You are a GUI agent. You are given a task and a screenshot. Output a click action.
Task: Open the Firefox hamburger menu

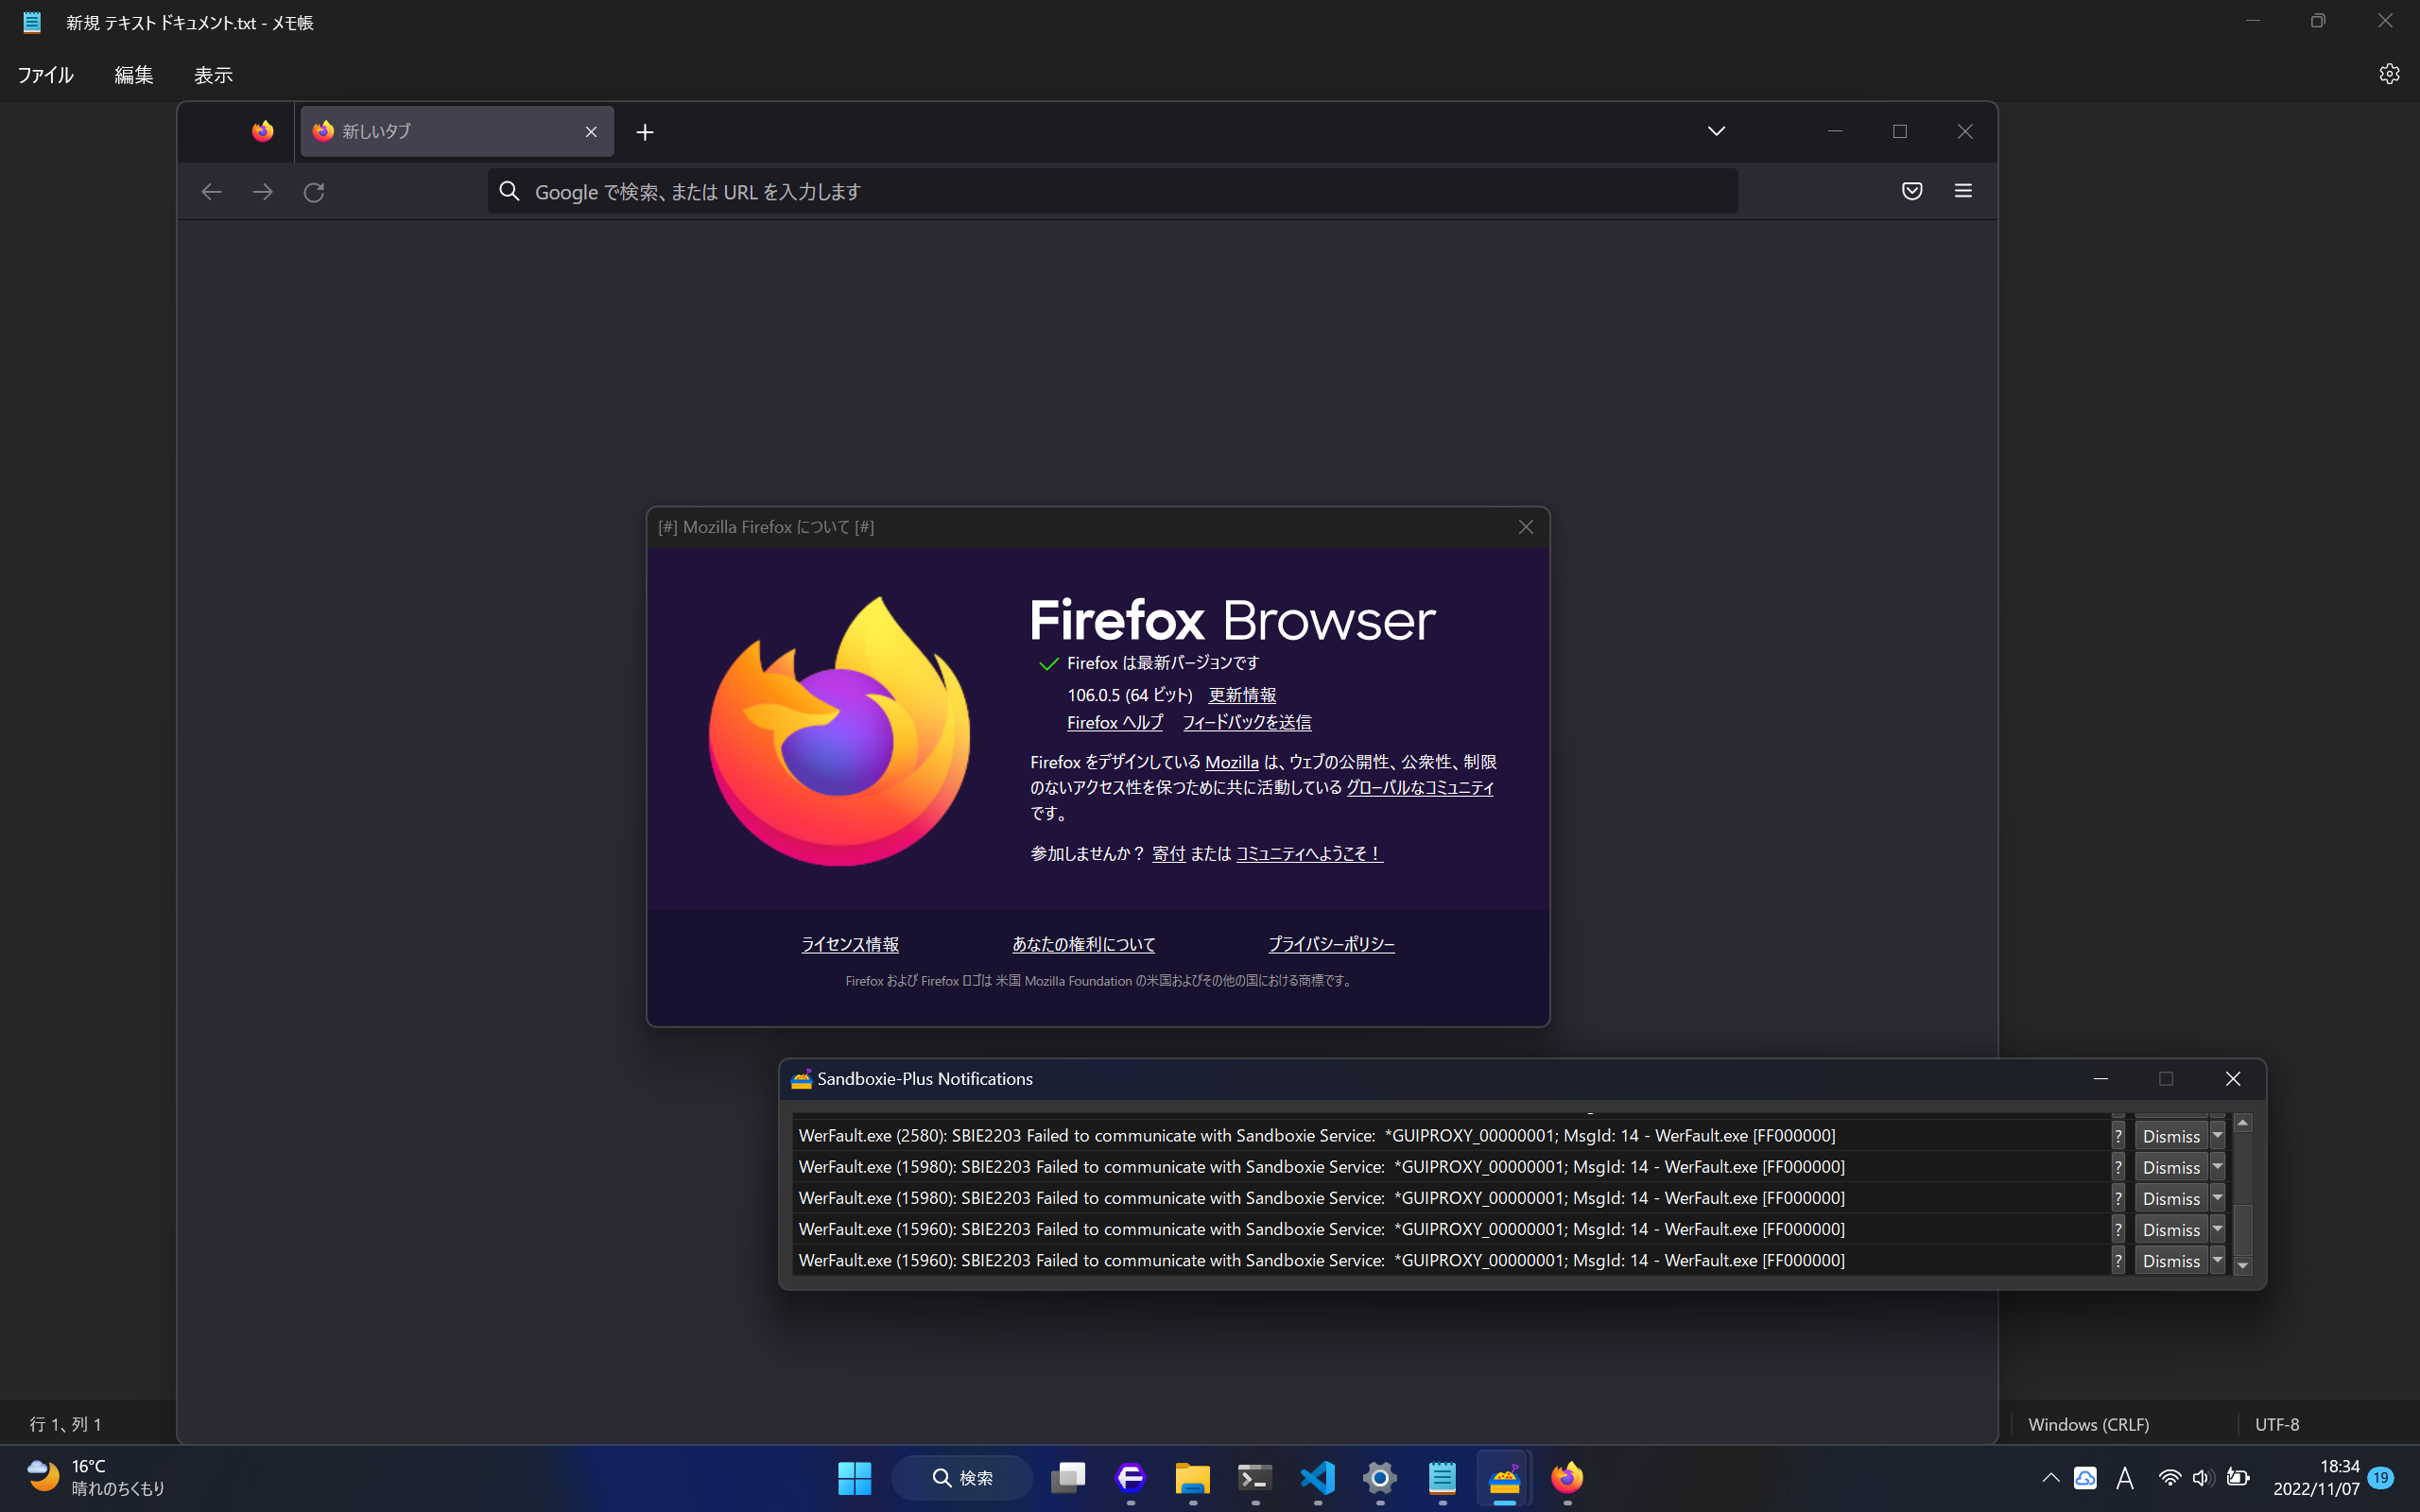click(1962, 190)
